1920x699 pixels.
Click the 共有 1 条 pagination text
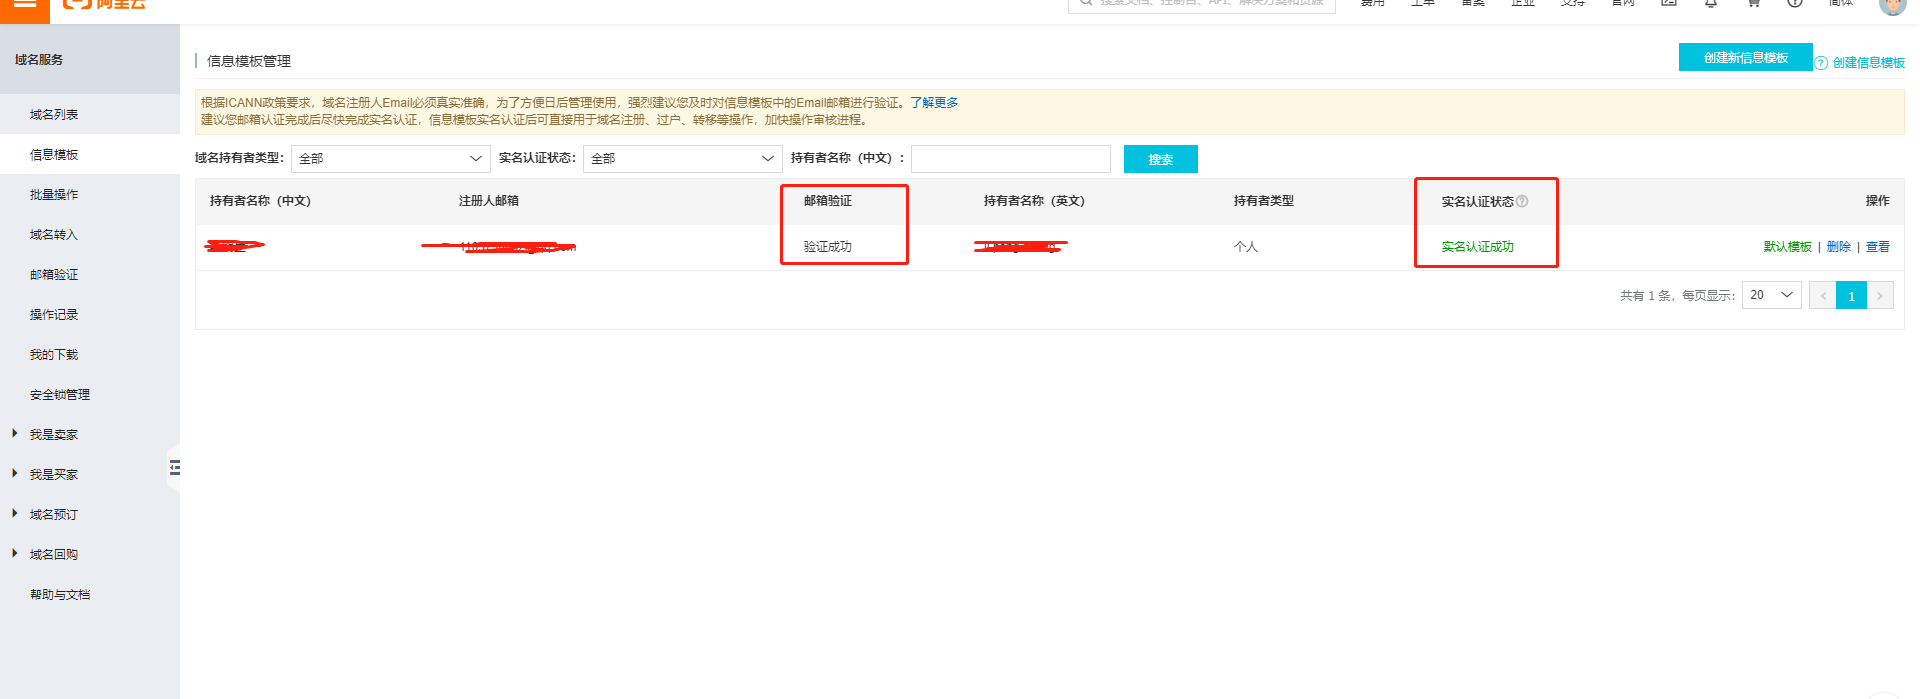(1645, 296)
